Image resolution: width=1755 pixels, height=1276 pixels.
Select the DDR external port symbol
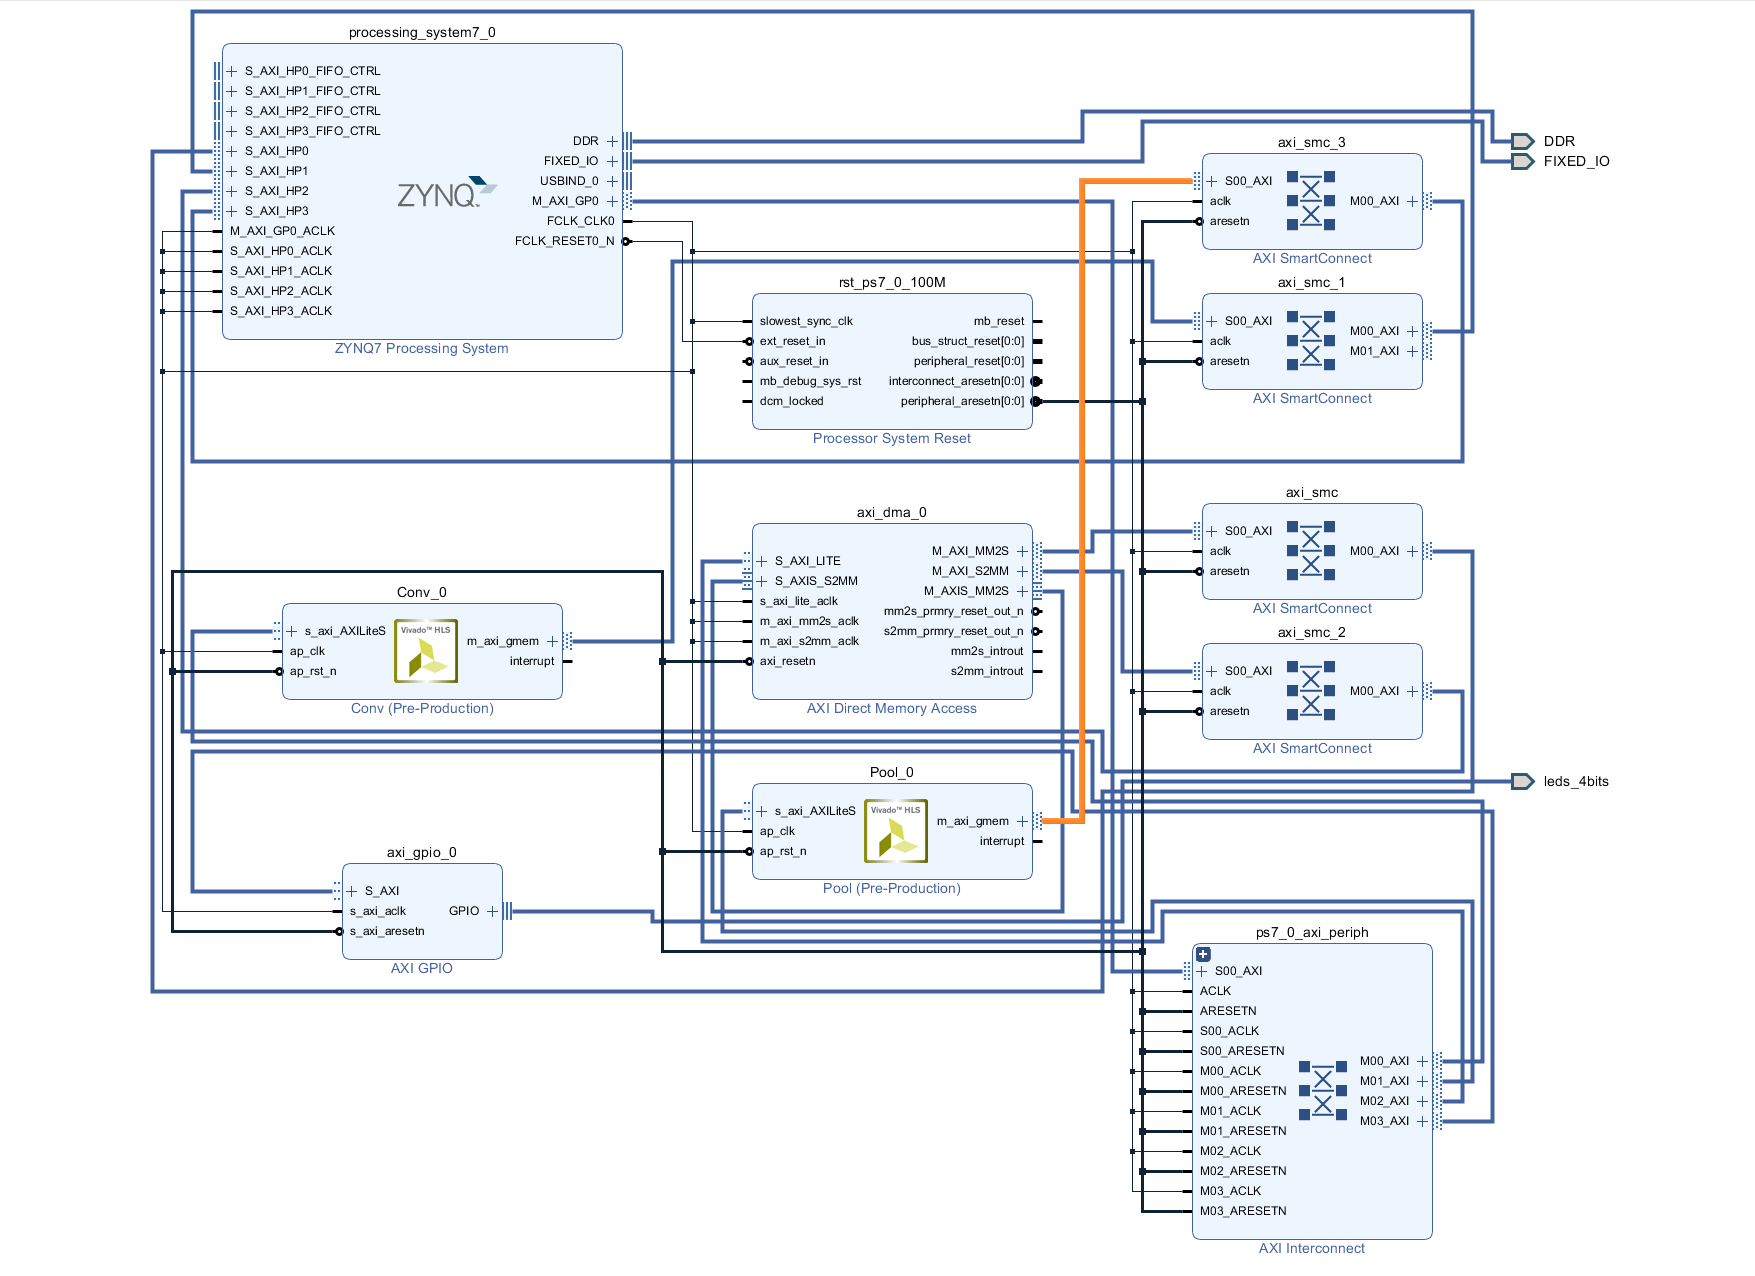click(1522, 141)
